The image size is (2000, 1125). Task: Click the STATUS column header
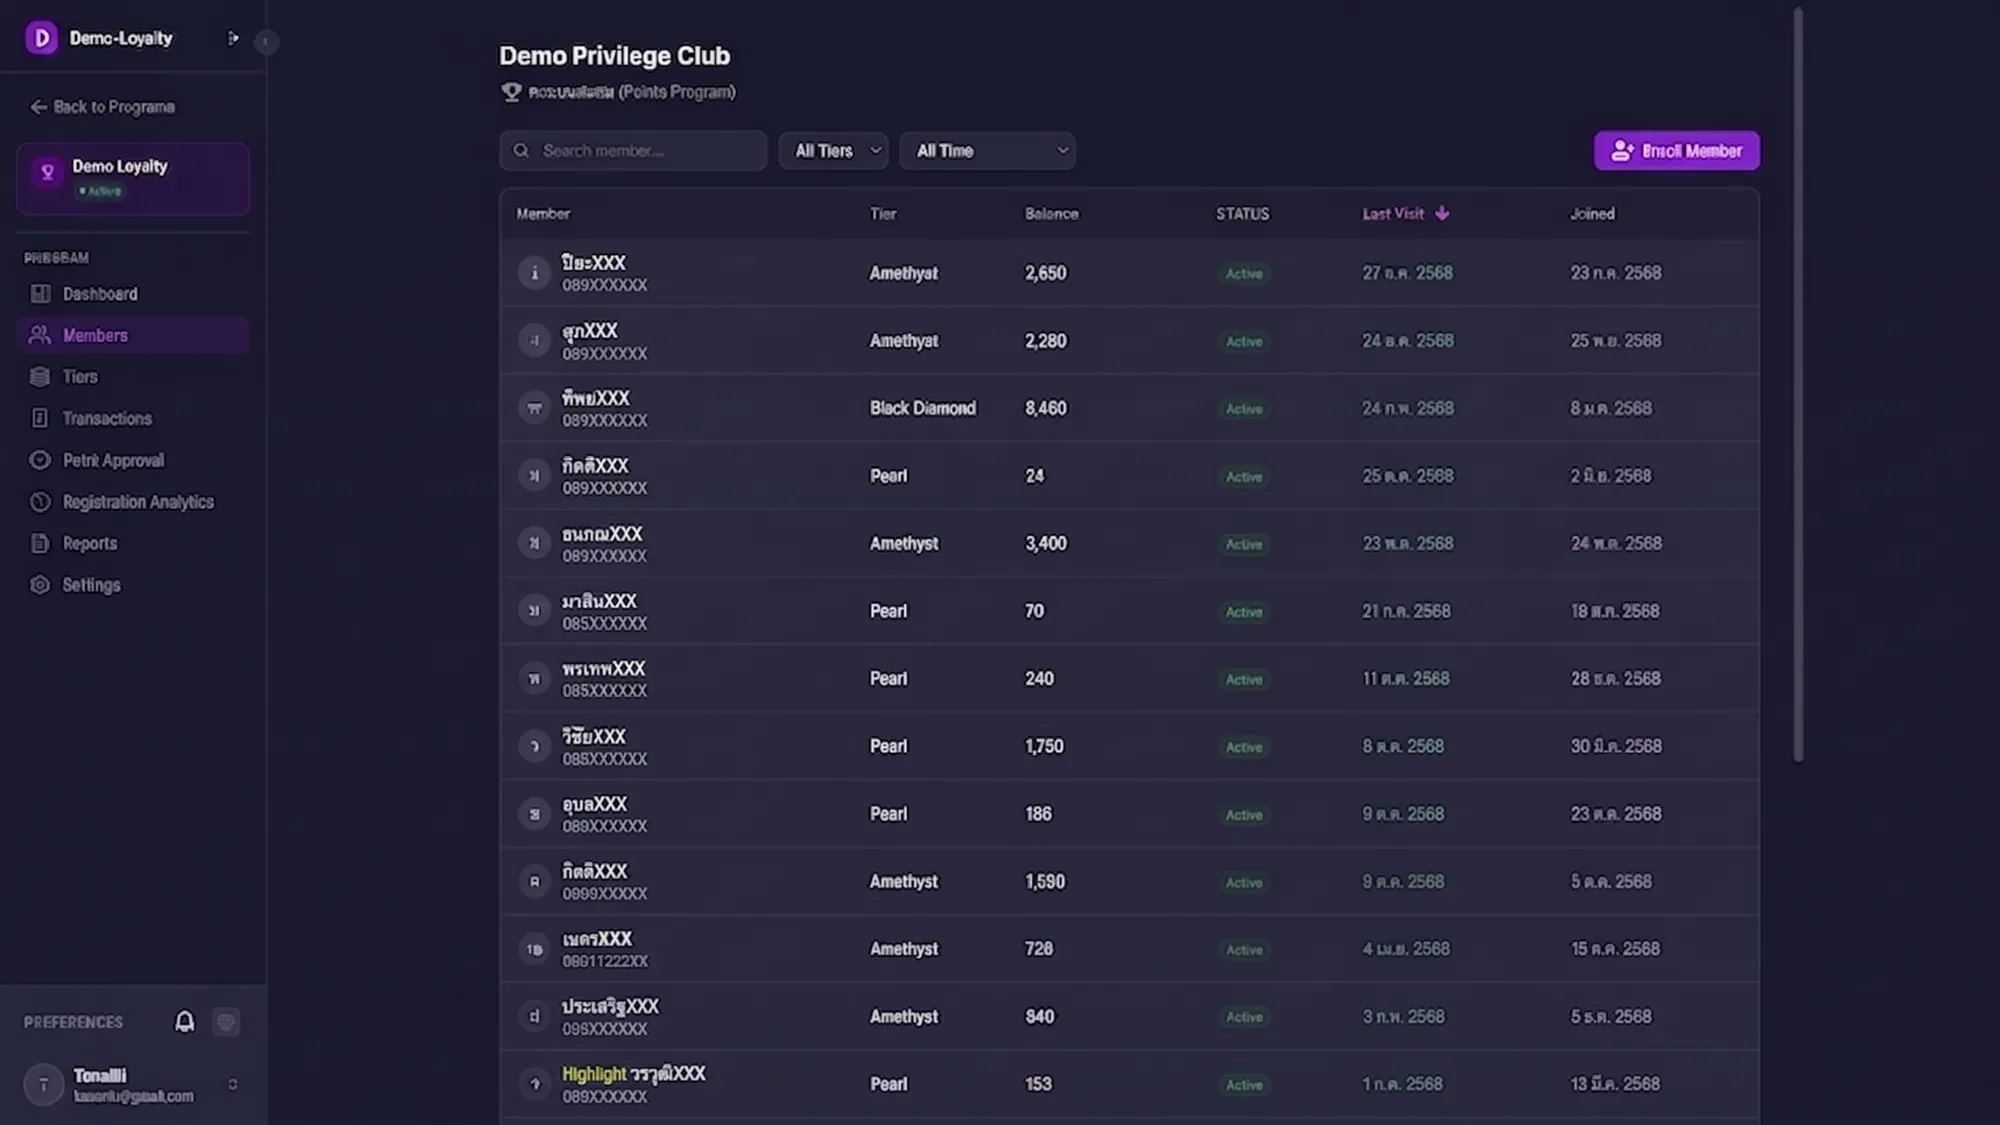coord(1242,214)
